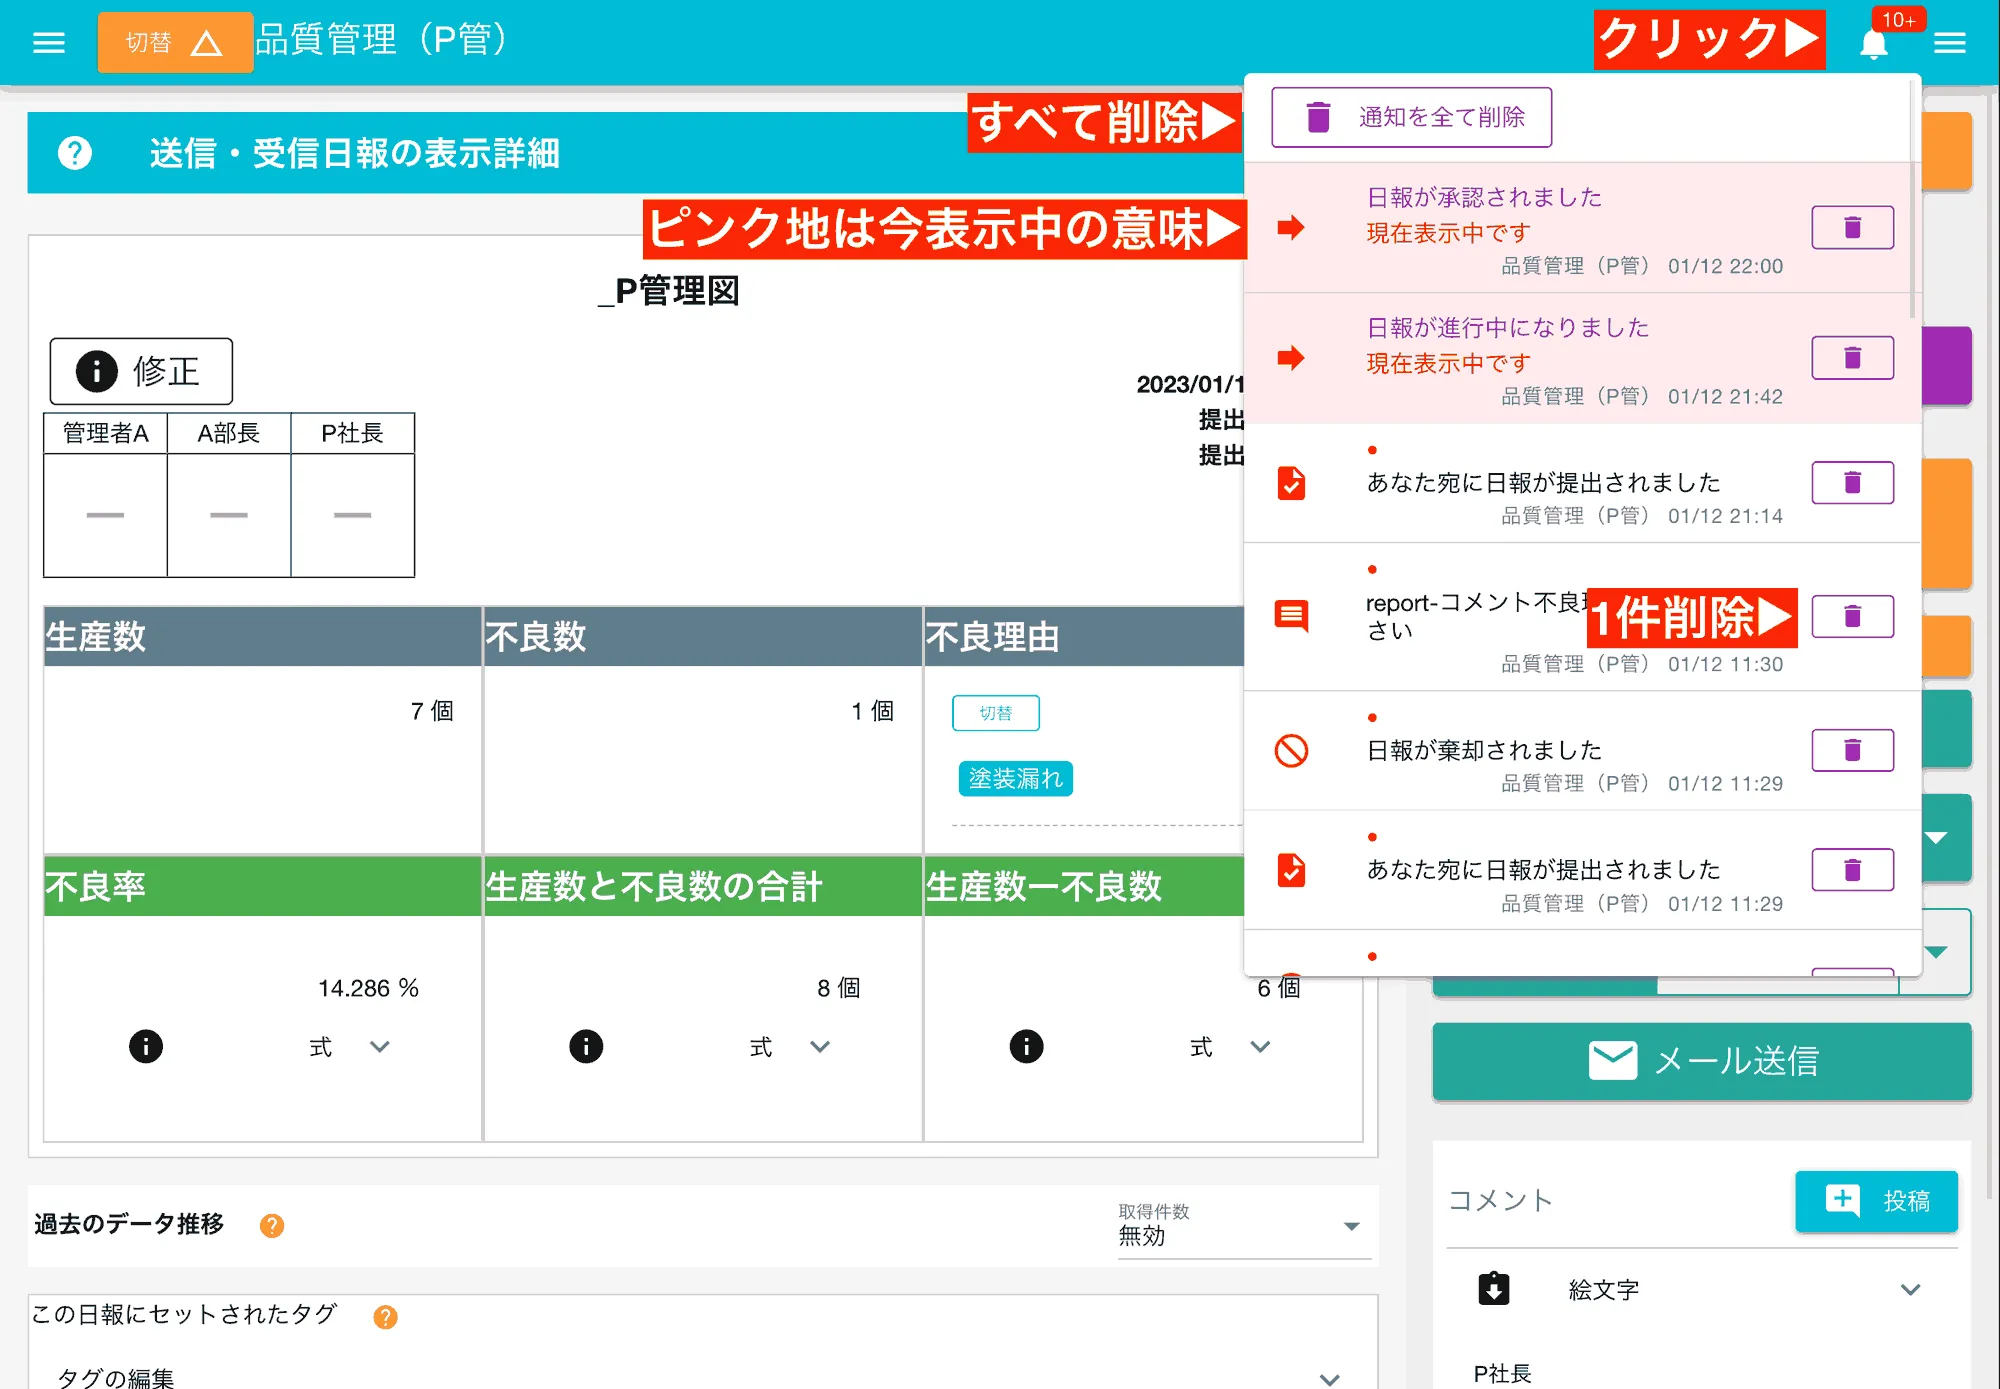Open the notification bell icon
This screenshot has height=1389, width=2000.
(x=1872, y=41)
